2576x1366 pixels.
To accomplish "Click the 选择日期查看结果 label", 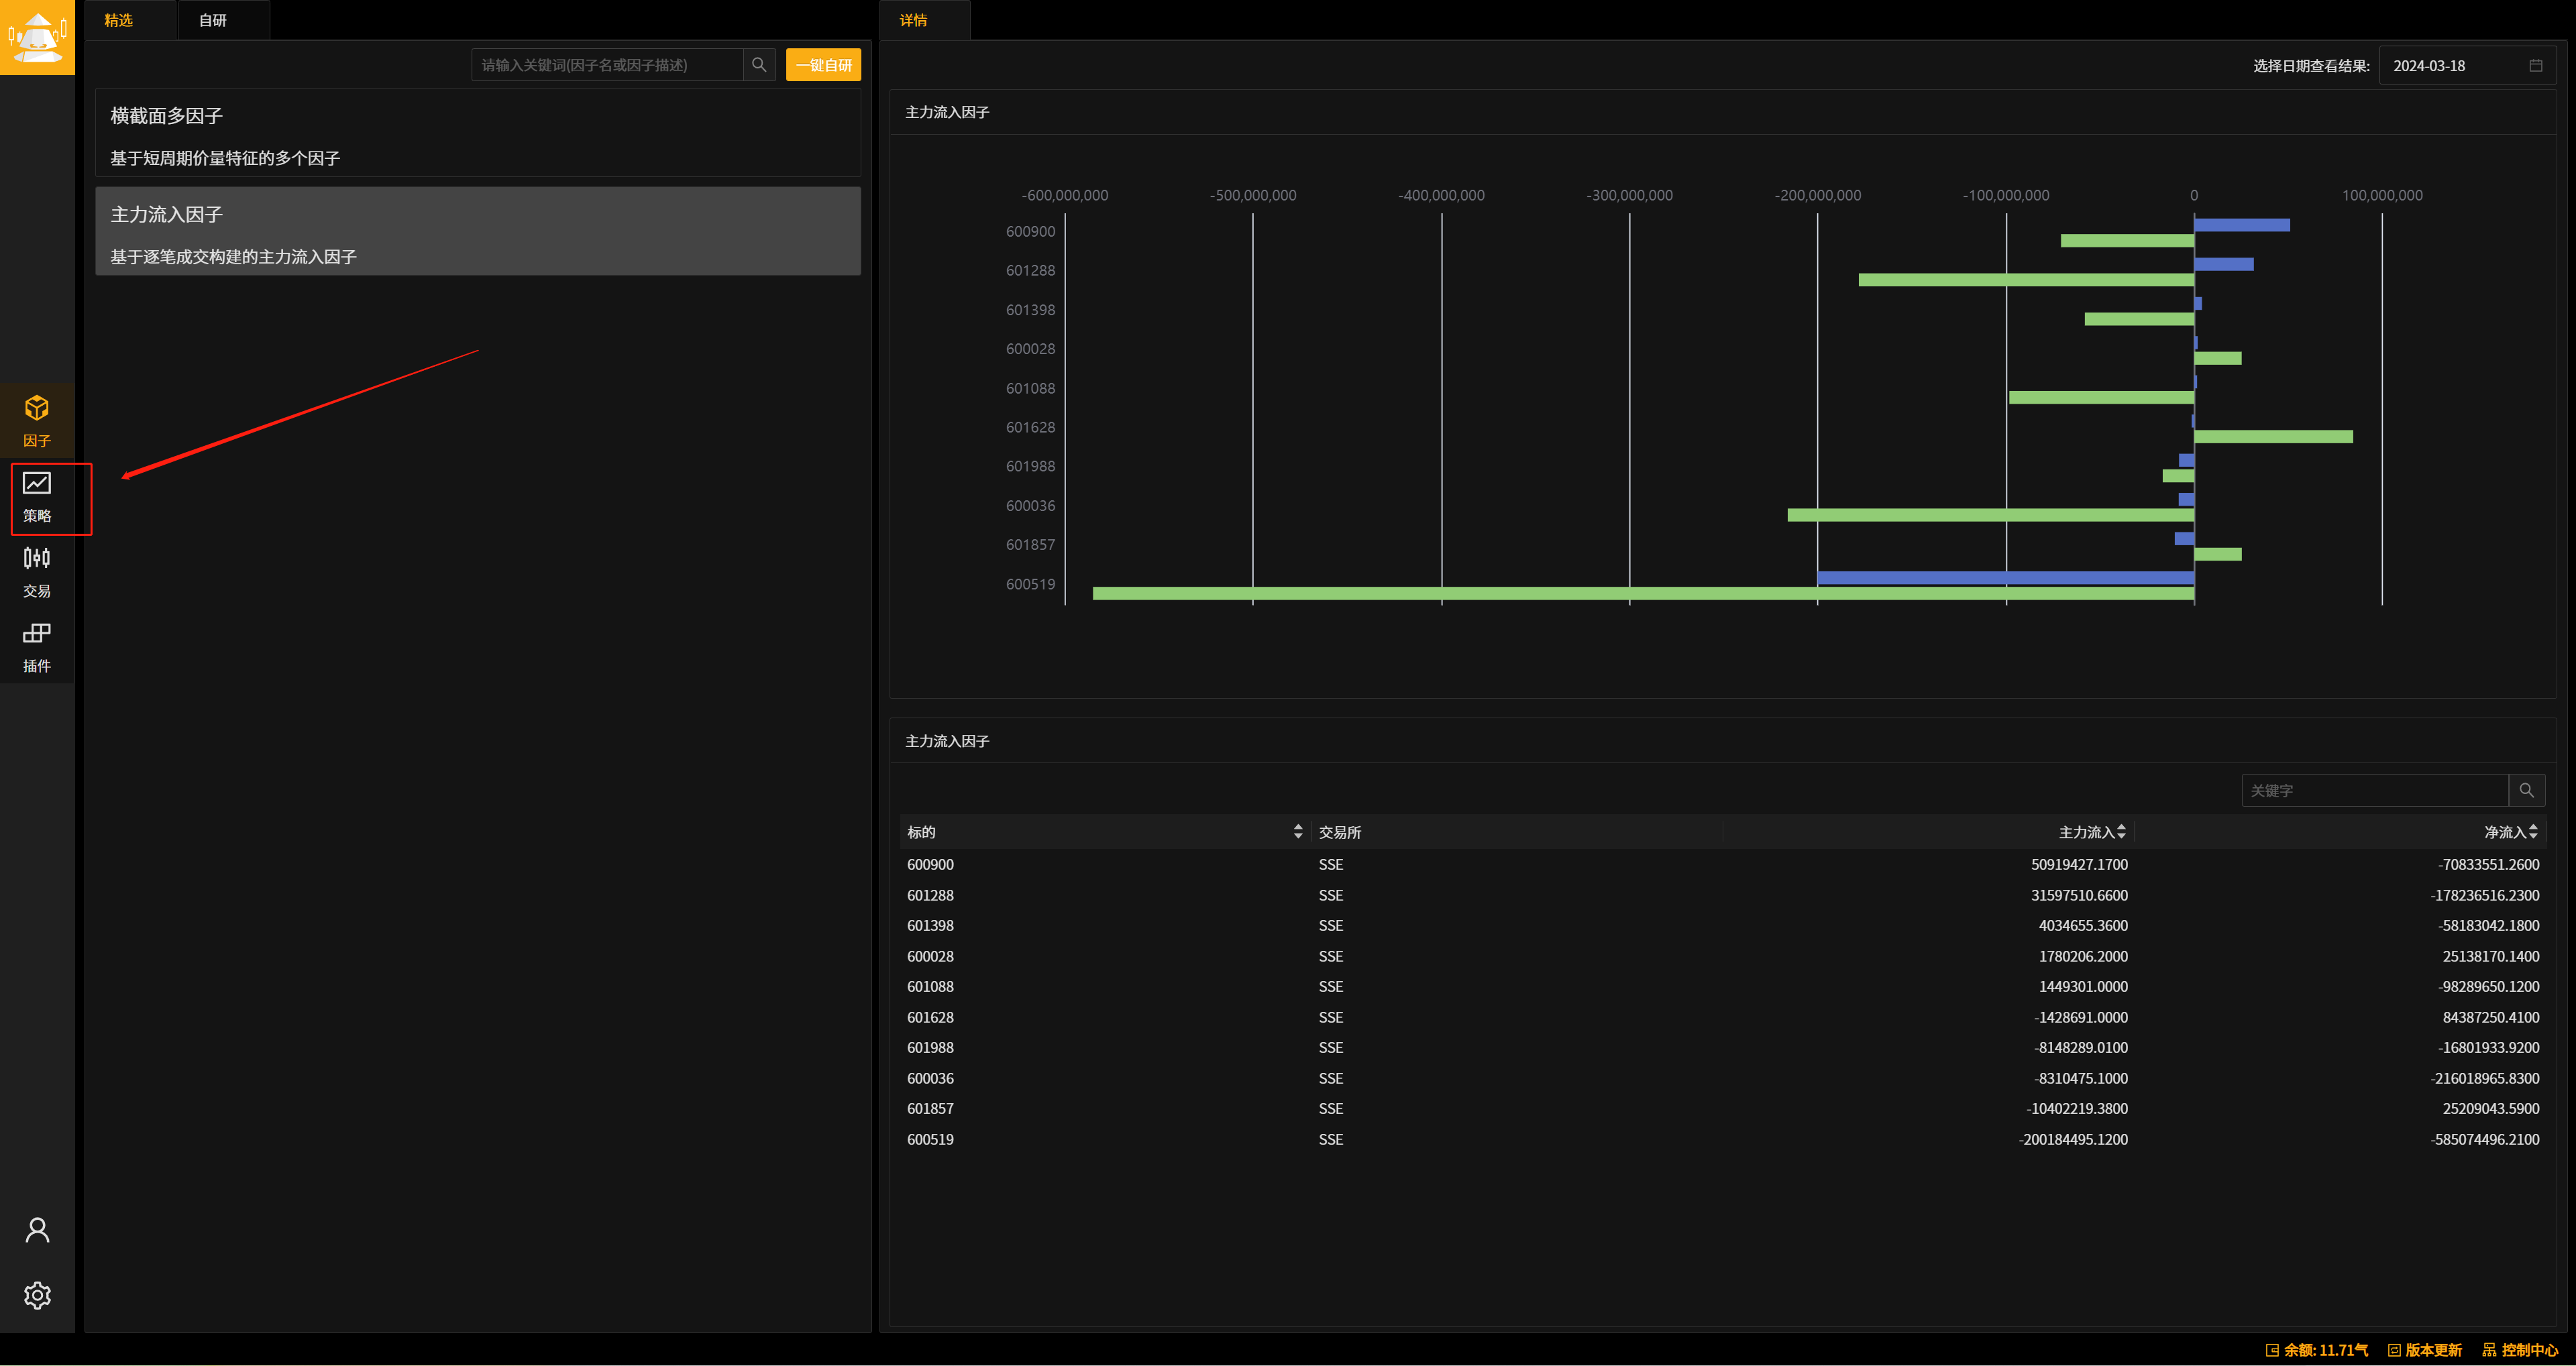I will tap(2311, 66).
